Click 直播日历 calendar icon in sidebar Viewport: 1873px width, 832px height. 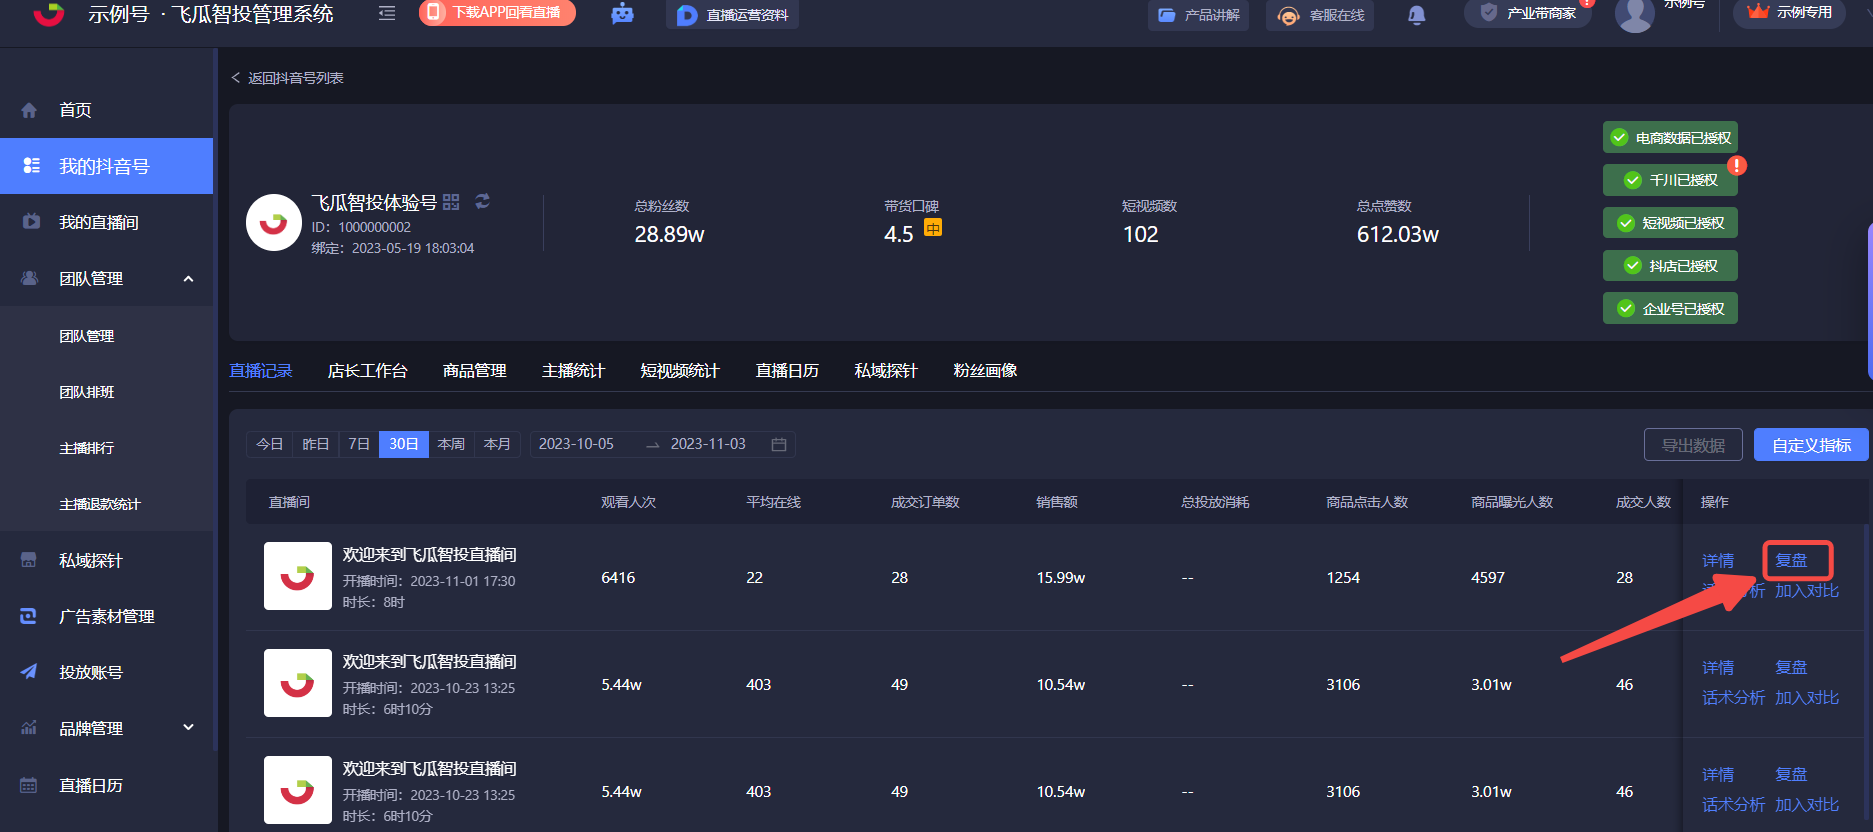[29, 785]
